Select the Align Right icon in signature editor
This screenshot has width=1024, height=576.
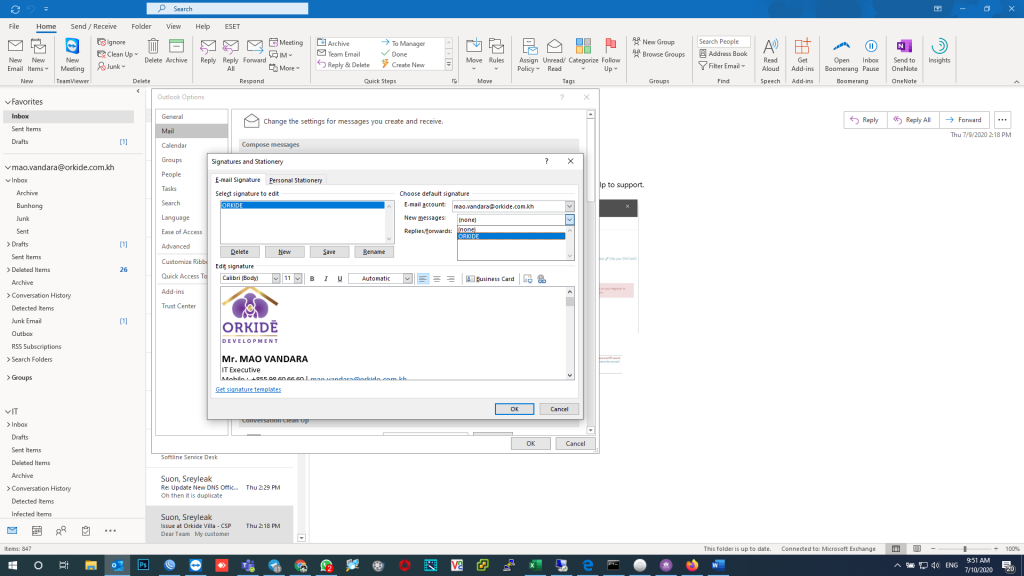pos(451,279)
